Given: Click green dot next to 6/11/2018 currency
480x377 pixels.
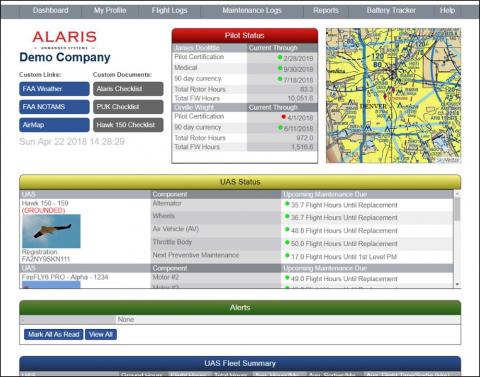Looking at the screenshot, I should point(280,128).
